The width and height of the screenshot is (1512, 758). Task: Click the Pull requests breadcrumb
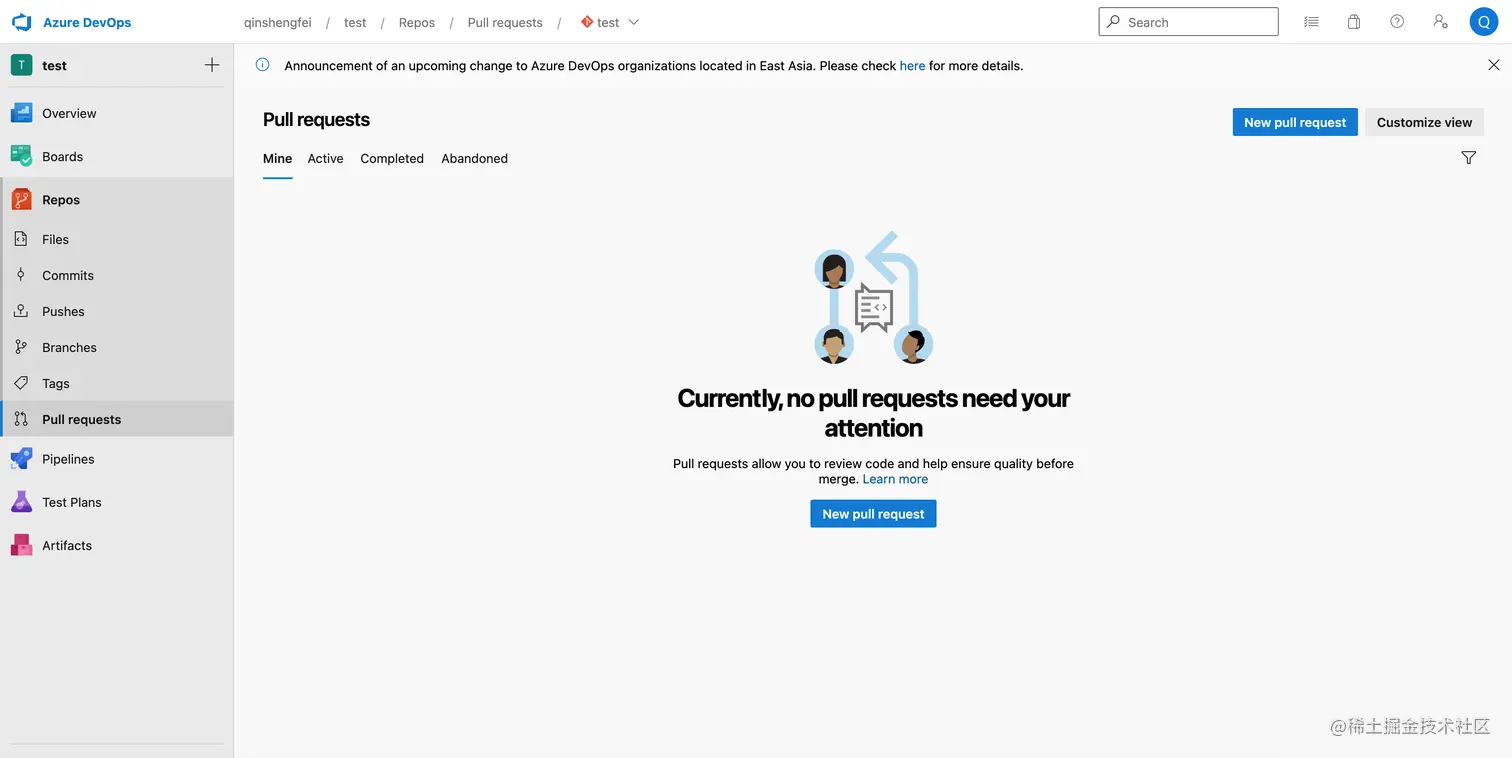[x=505, y=22]
